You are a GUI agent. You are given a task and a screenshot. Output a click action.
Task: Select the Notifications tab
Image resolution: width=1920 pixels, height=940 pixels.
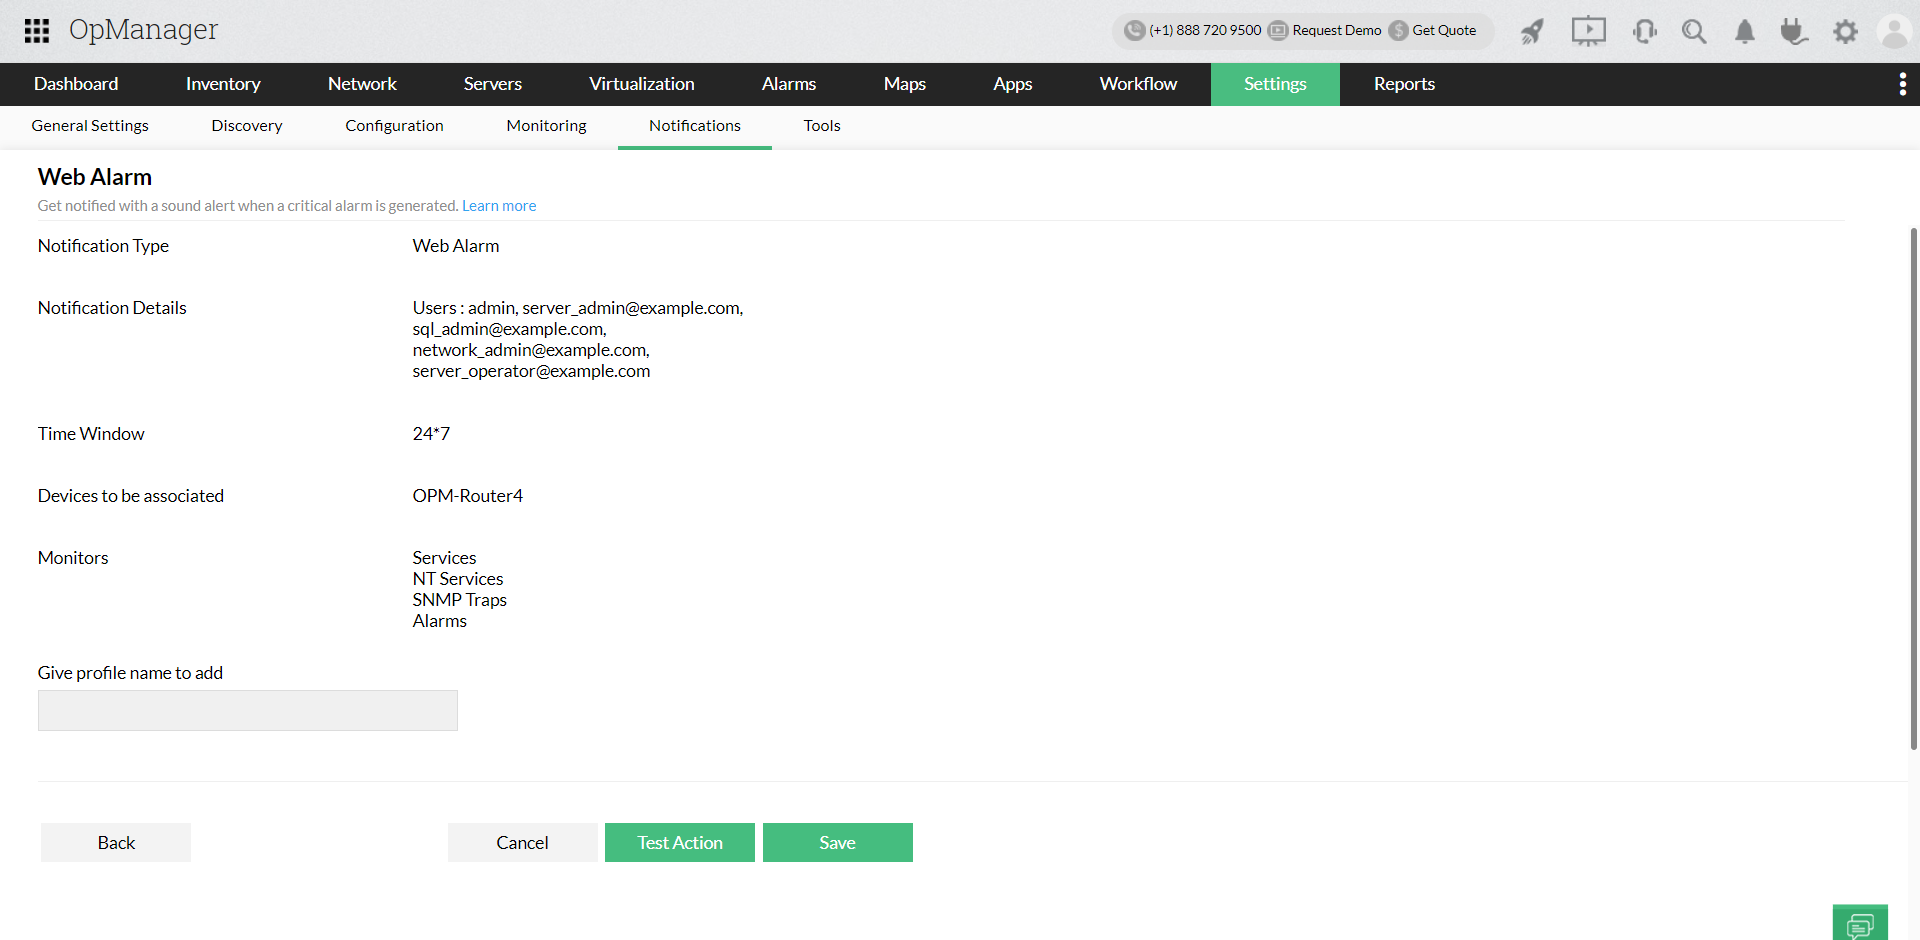pos(695,126)
